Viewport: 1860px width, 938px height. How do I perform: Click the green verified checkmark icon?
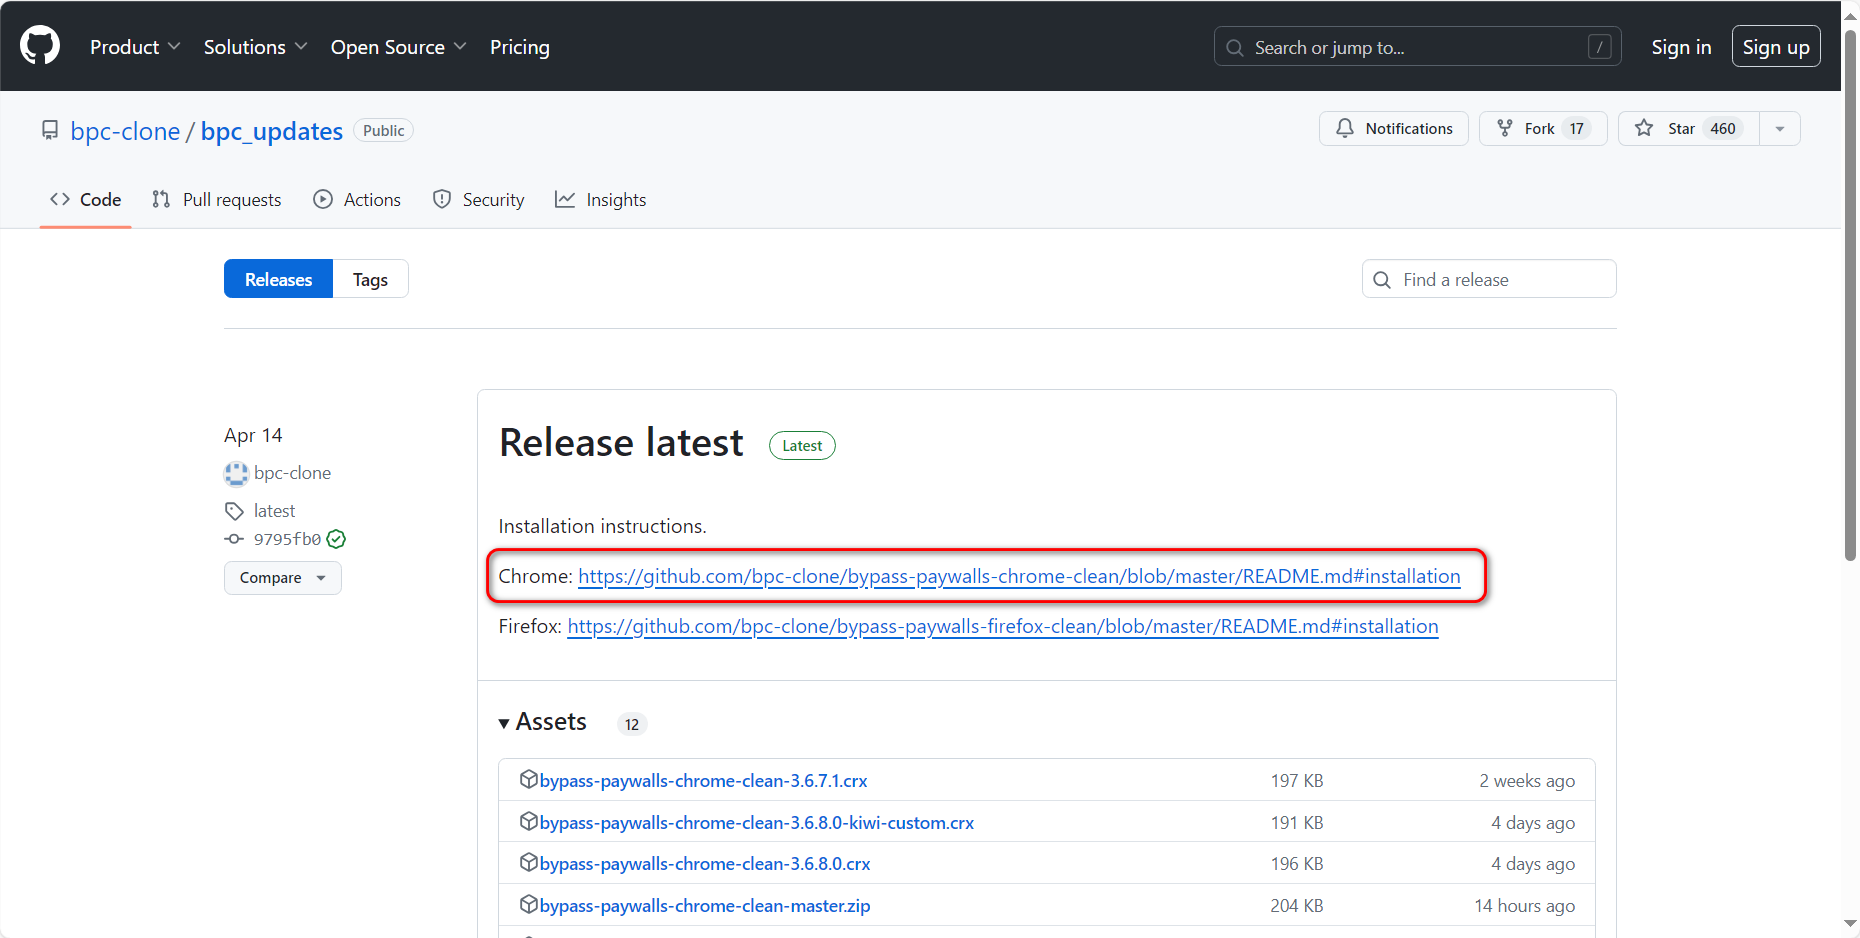[x=336, y=539]
